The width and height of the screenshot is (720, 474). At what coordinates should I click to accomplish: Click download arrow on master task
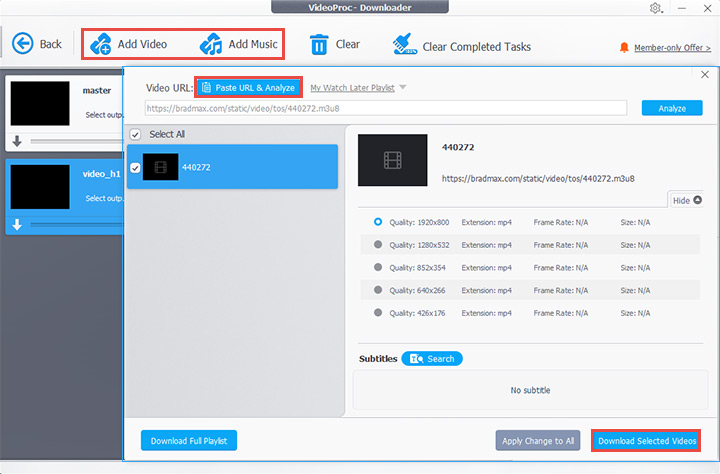17,141
